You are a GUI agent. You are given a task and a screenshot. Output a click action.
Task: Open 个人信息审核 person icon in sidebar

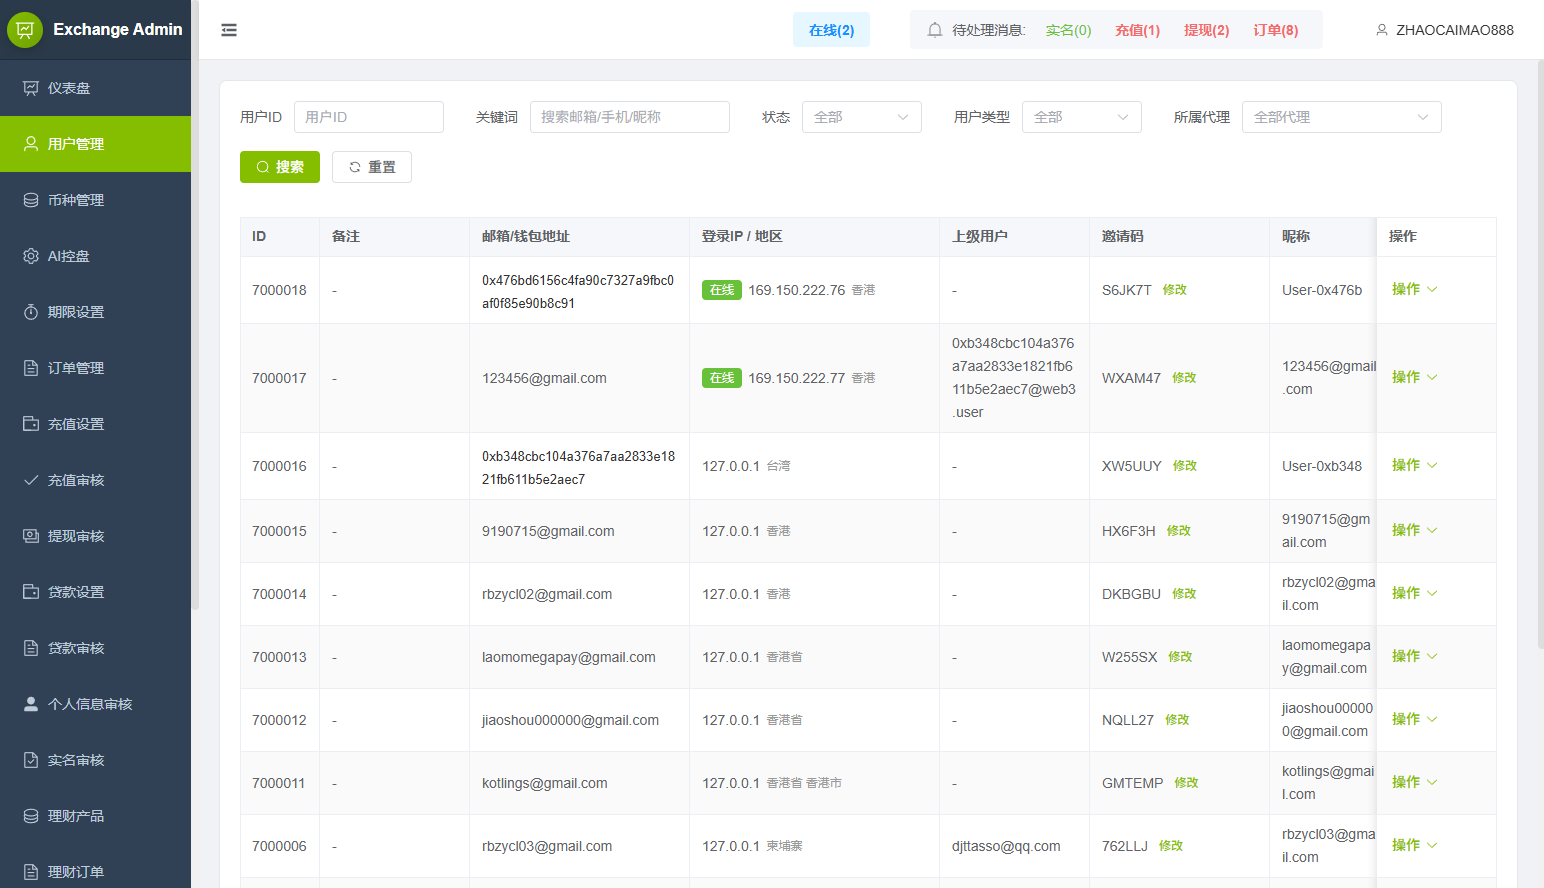(31, 704)
